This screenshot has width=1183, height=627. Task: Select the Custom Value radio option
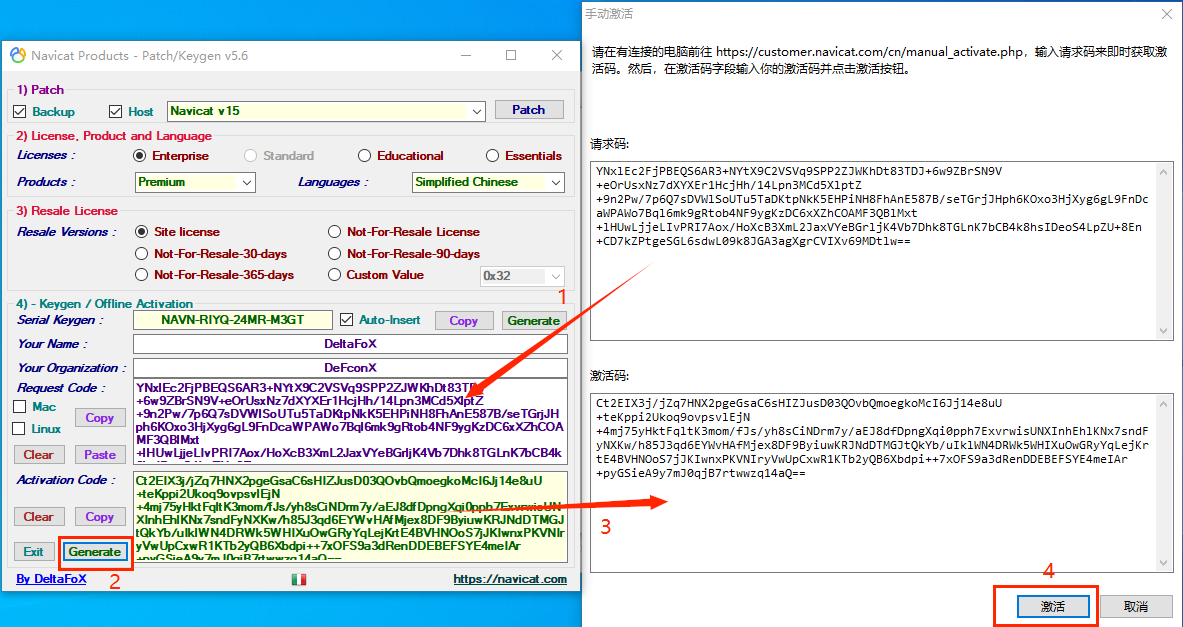pos(334,275)
